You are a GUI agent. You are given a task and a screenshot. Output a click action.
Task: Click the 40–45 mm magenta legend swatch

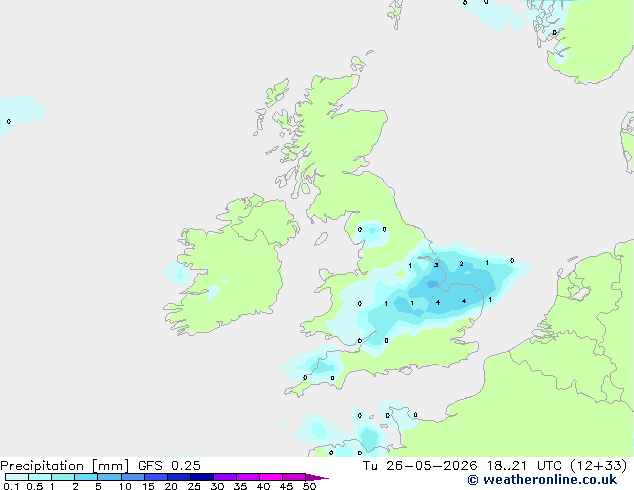point(271,477)
